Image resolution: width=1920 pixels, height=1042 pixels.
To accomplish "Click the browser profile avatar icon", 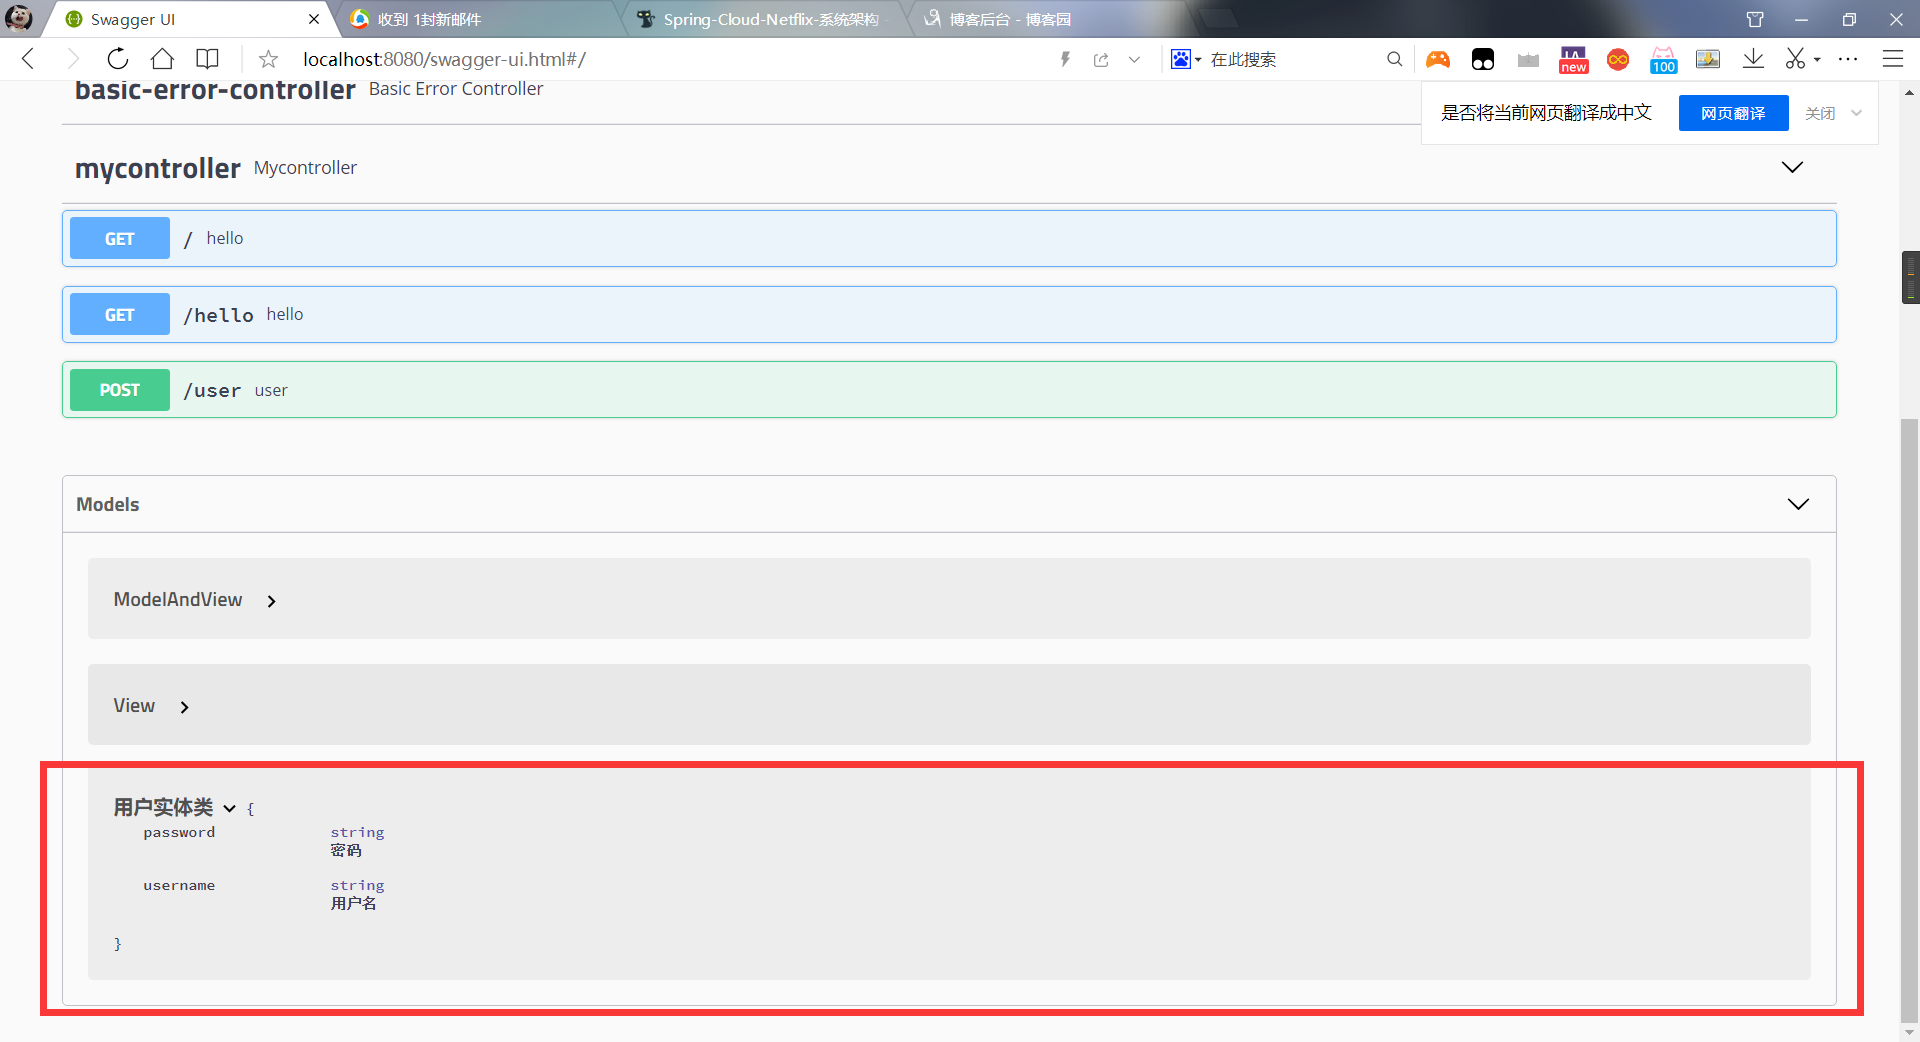I will pos(19,18).
